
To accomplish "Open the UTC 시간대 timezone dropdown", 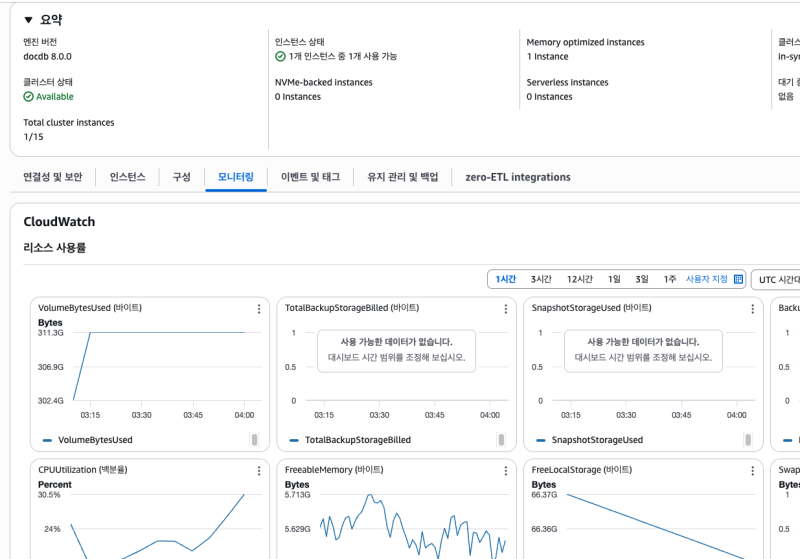I will pos(777,280).
